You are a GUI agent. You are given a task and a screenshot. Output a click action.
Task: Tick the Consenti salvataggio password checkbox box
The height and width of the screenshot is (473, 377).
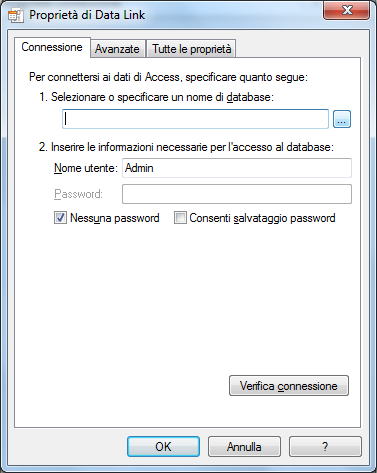point(180,218)
